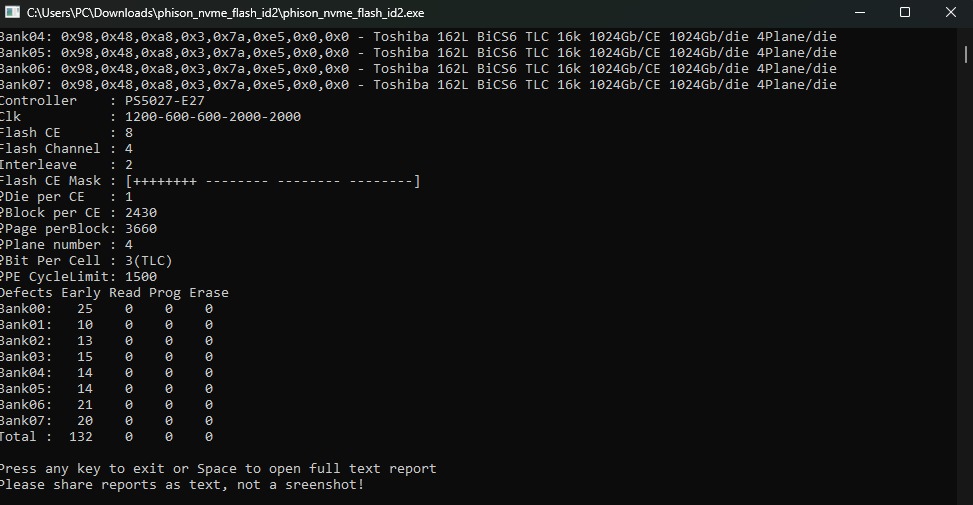Click the empty scrollbar track below the thumb

coord(966,279)
